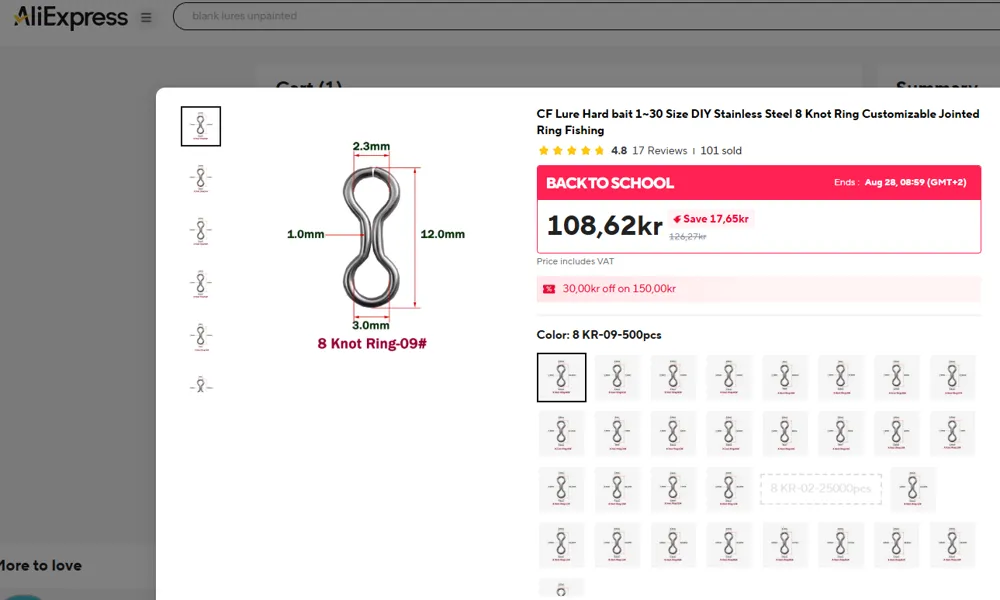Choose the selected 8 KR-09-500pcs variant swatch
1000x600 pixels.
coord(561,377)
